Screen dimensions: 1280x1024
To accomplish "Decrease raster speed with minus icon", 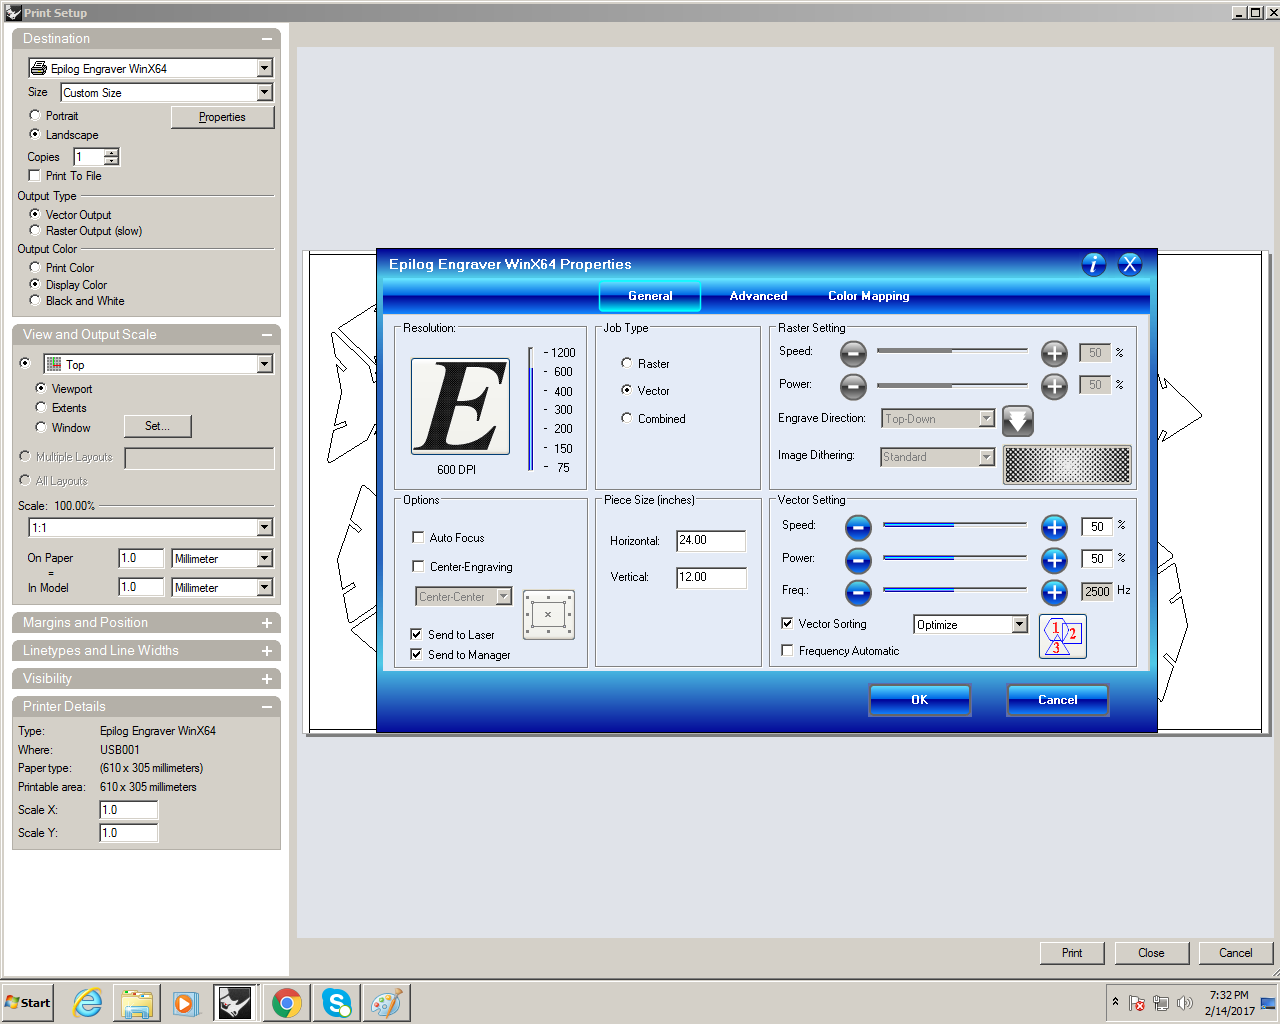I will click(x=853, y=353).
